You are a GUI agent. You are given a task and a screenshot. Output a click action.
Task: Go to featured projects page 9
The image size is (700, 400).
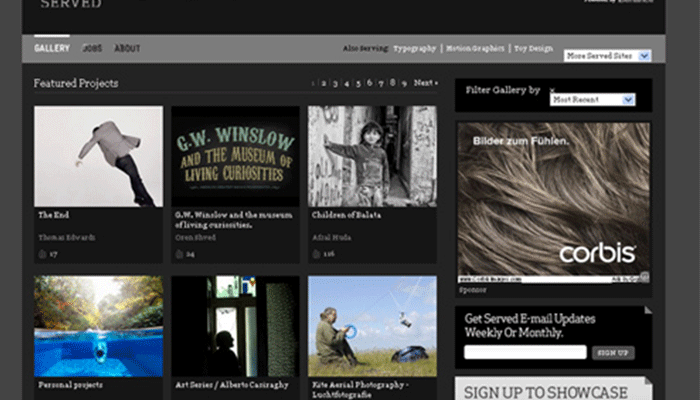pos(404,83)
